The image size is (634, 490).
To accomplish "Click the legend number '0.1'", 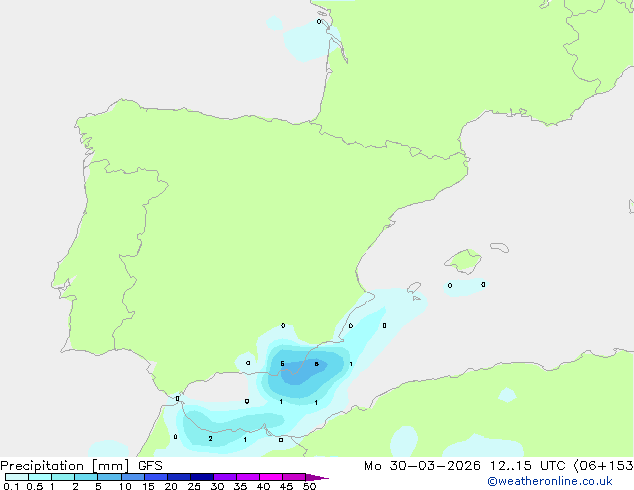I will [11, 486].
